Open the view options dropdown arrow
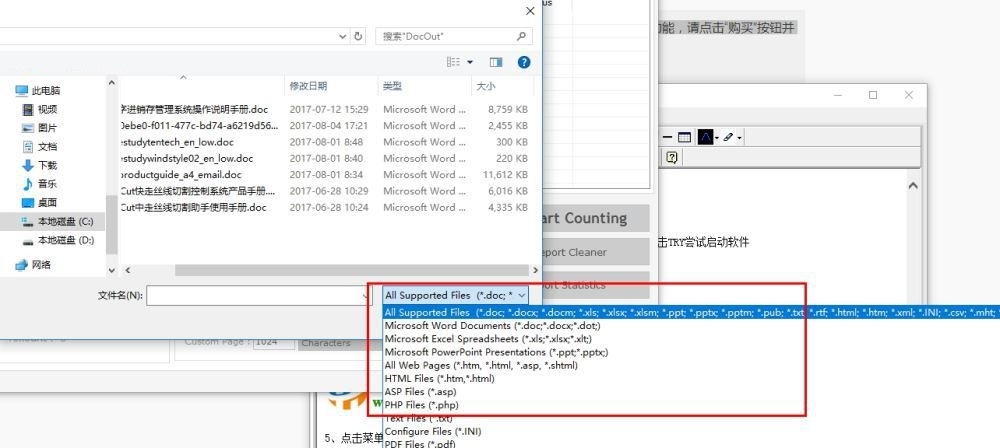 (x=471, y=62)
